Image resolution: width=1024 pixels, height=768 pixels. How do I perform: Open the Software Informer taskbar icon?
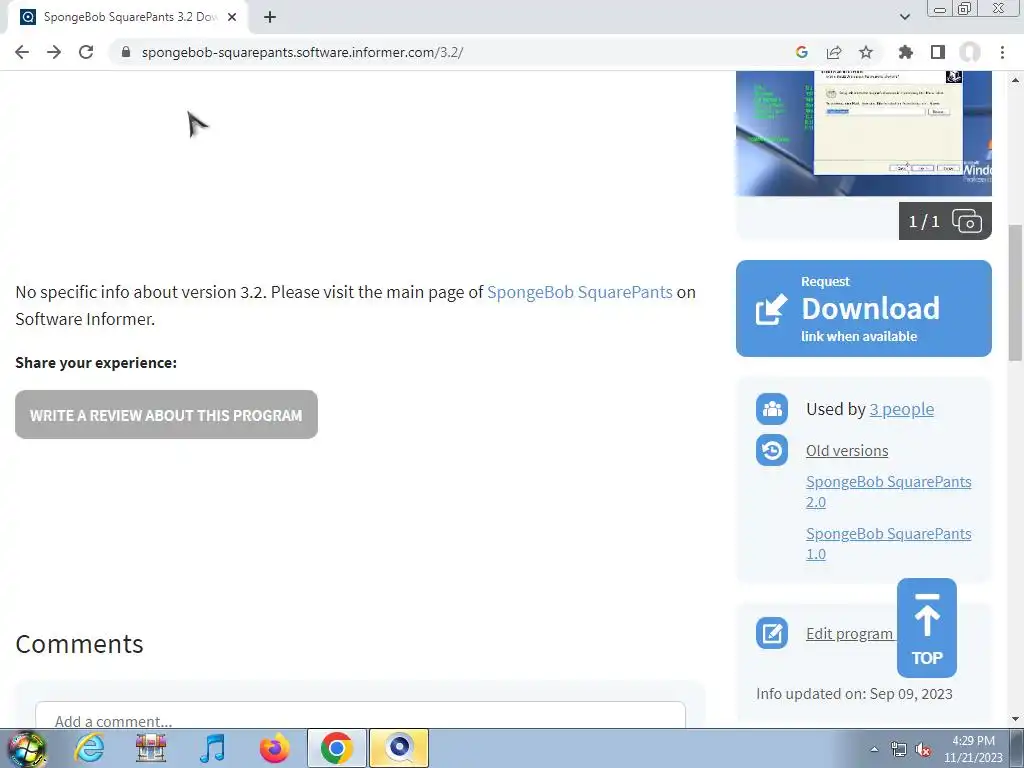(x=399, y=748)
